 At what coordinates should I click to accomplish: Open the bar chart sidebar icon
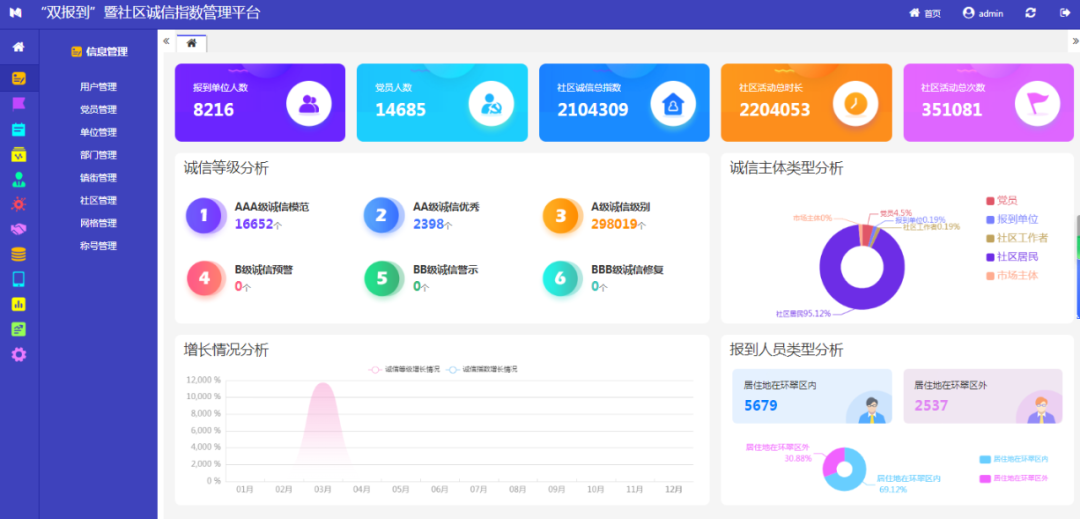(18, 304)
